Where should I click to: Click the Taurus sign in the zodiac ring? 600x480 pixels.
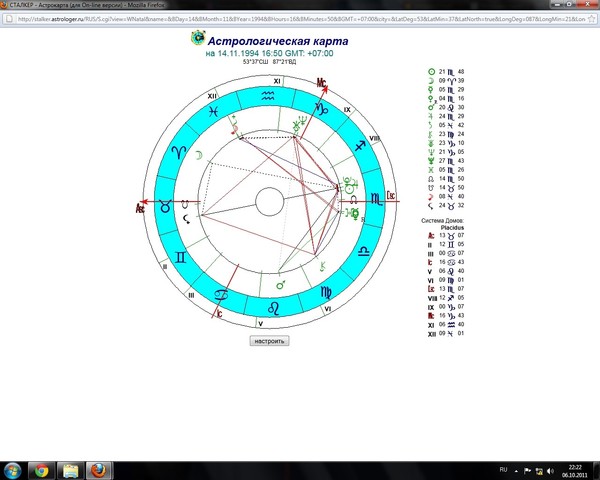[x=165, y=207]
